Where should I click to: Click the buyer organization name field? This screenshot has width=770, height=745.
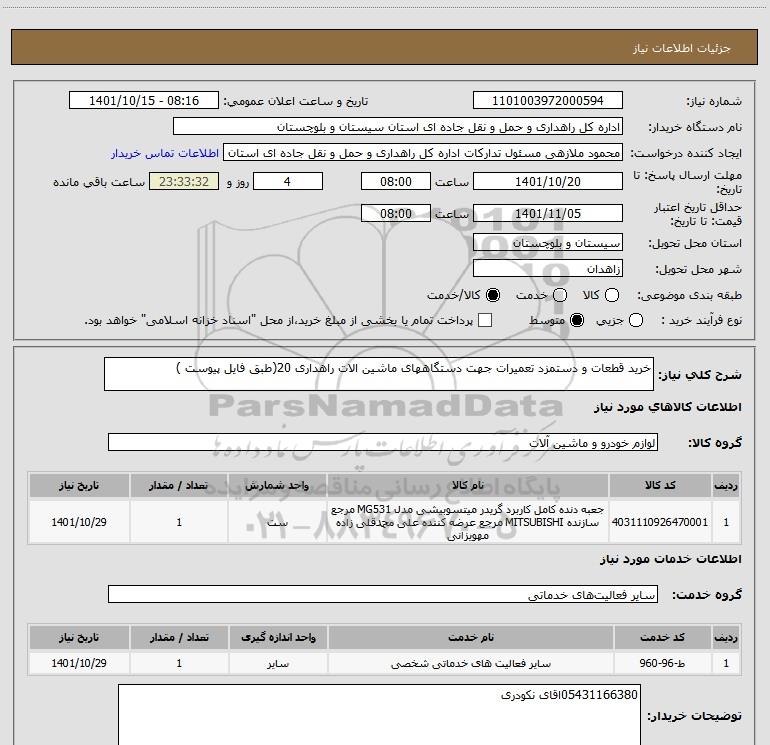398,126
